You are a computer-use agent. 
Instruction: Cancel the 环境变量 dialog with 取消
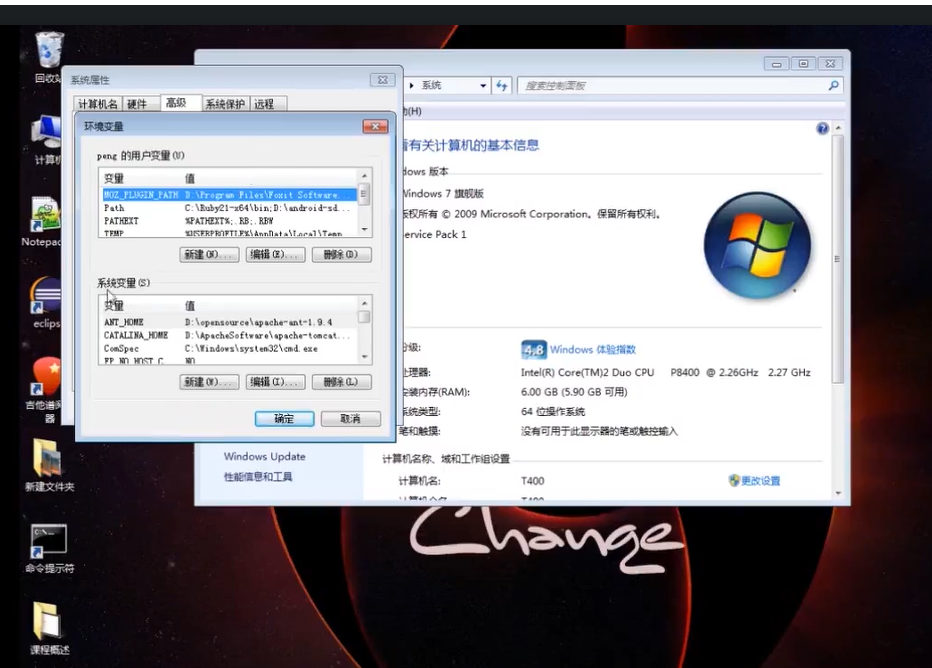click(350, 418)
